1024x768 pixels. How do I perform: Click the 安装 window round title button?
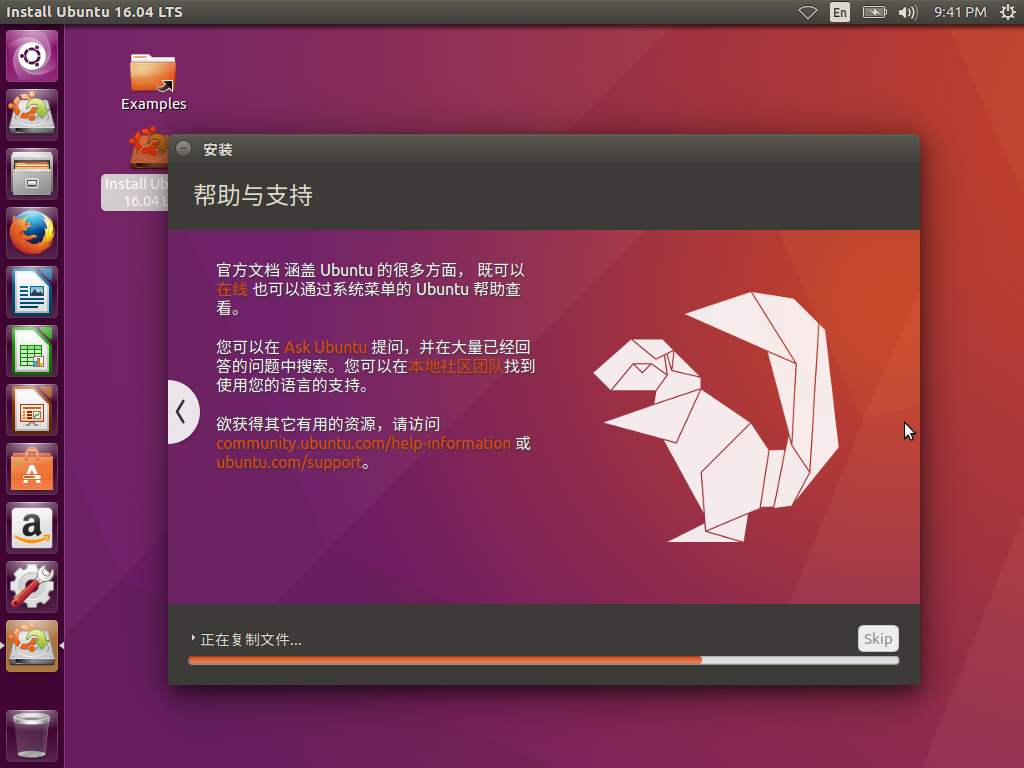tap(184, 149)
